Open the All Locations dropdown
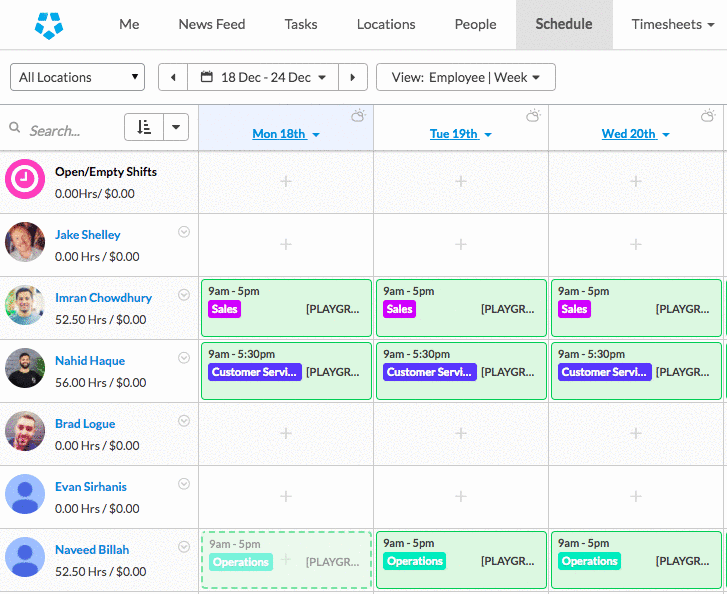 77,77
